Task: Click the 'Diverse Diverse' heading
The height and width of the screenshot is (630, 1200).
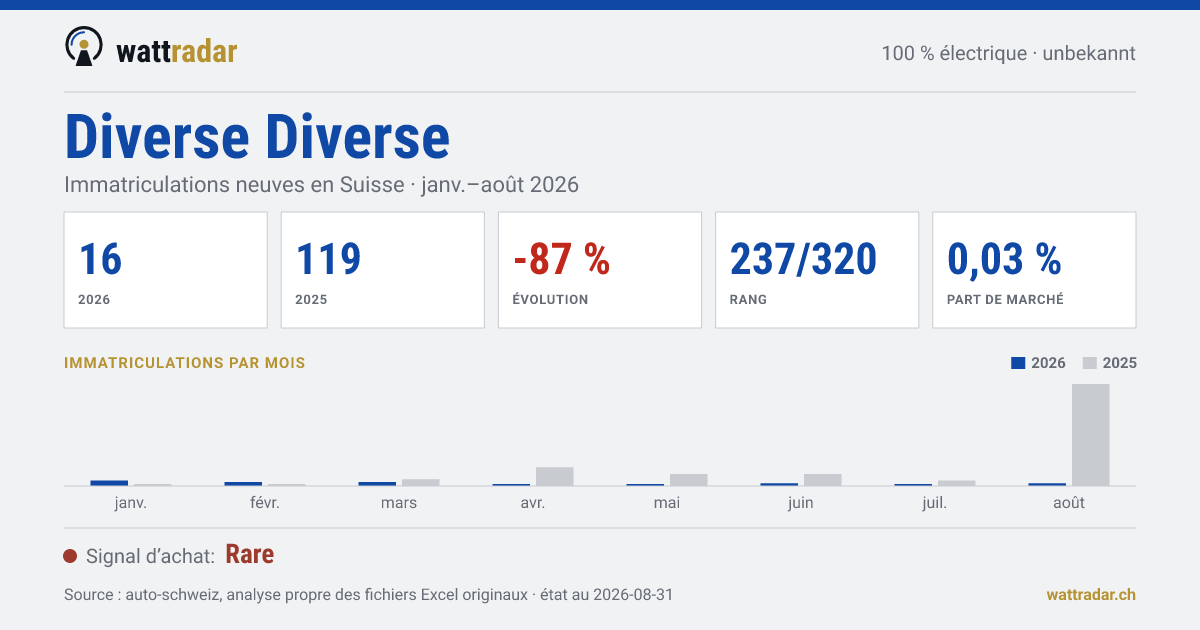Action: tap(257, 137)
